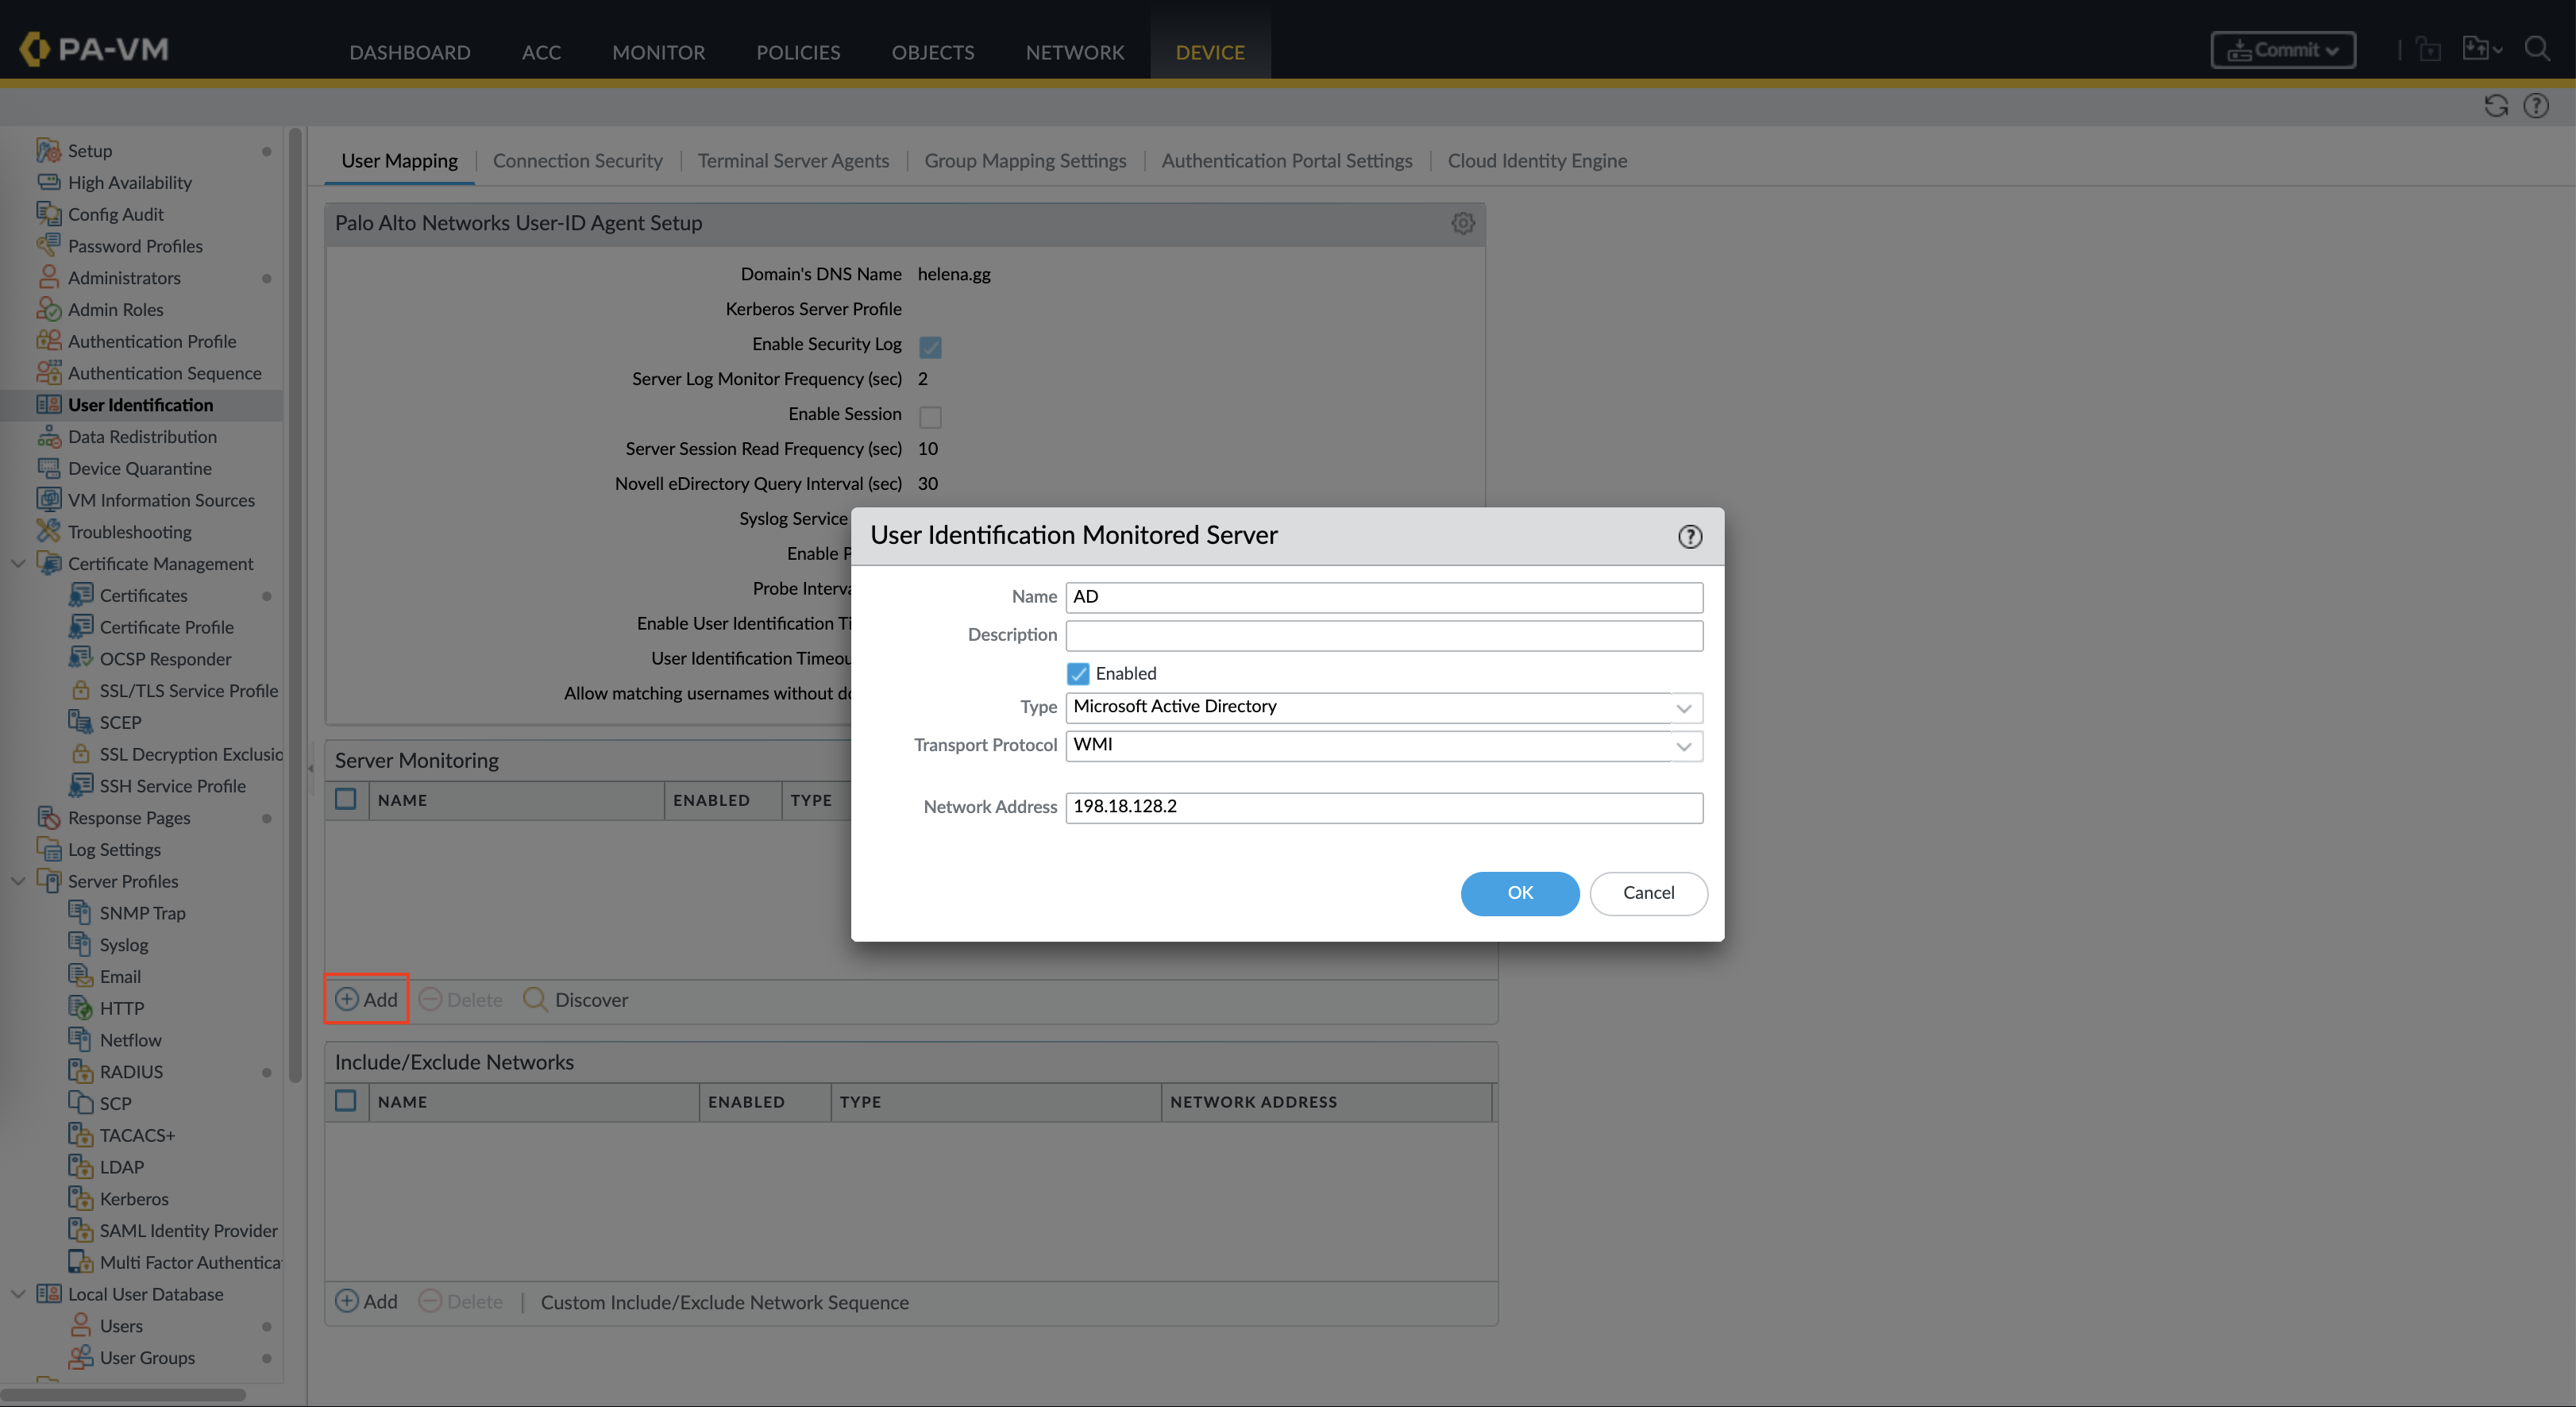Uncheck the Enabled checkbox in dialog
Screen dimensions: 2576x1407
[1077, 673]
